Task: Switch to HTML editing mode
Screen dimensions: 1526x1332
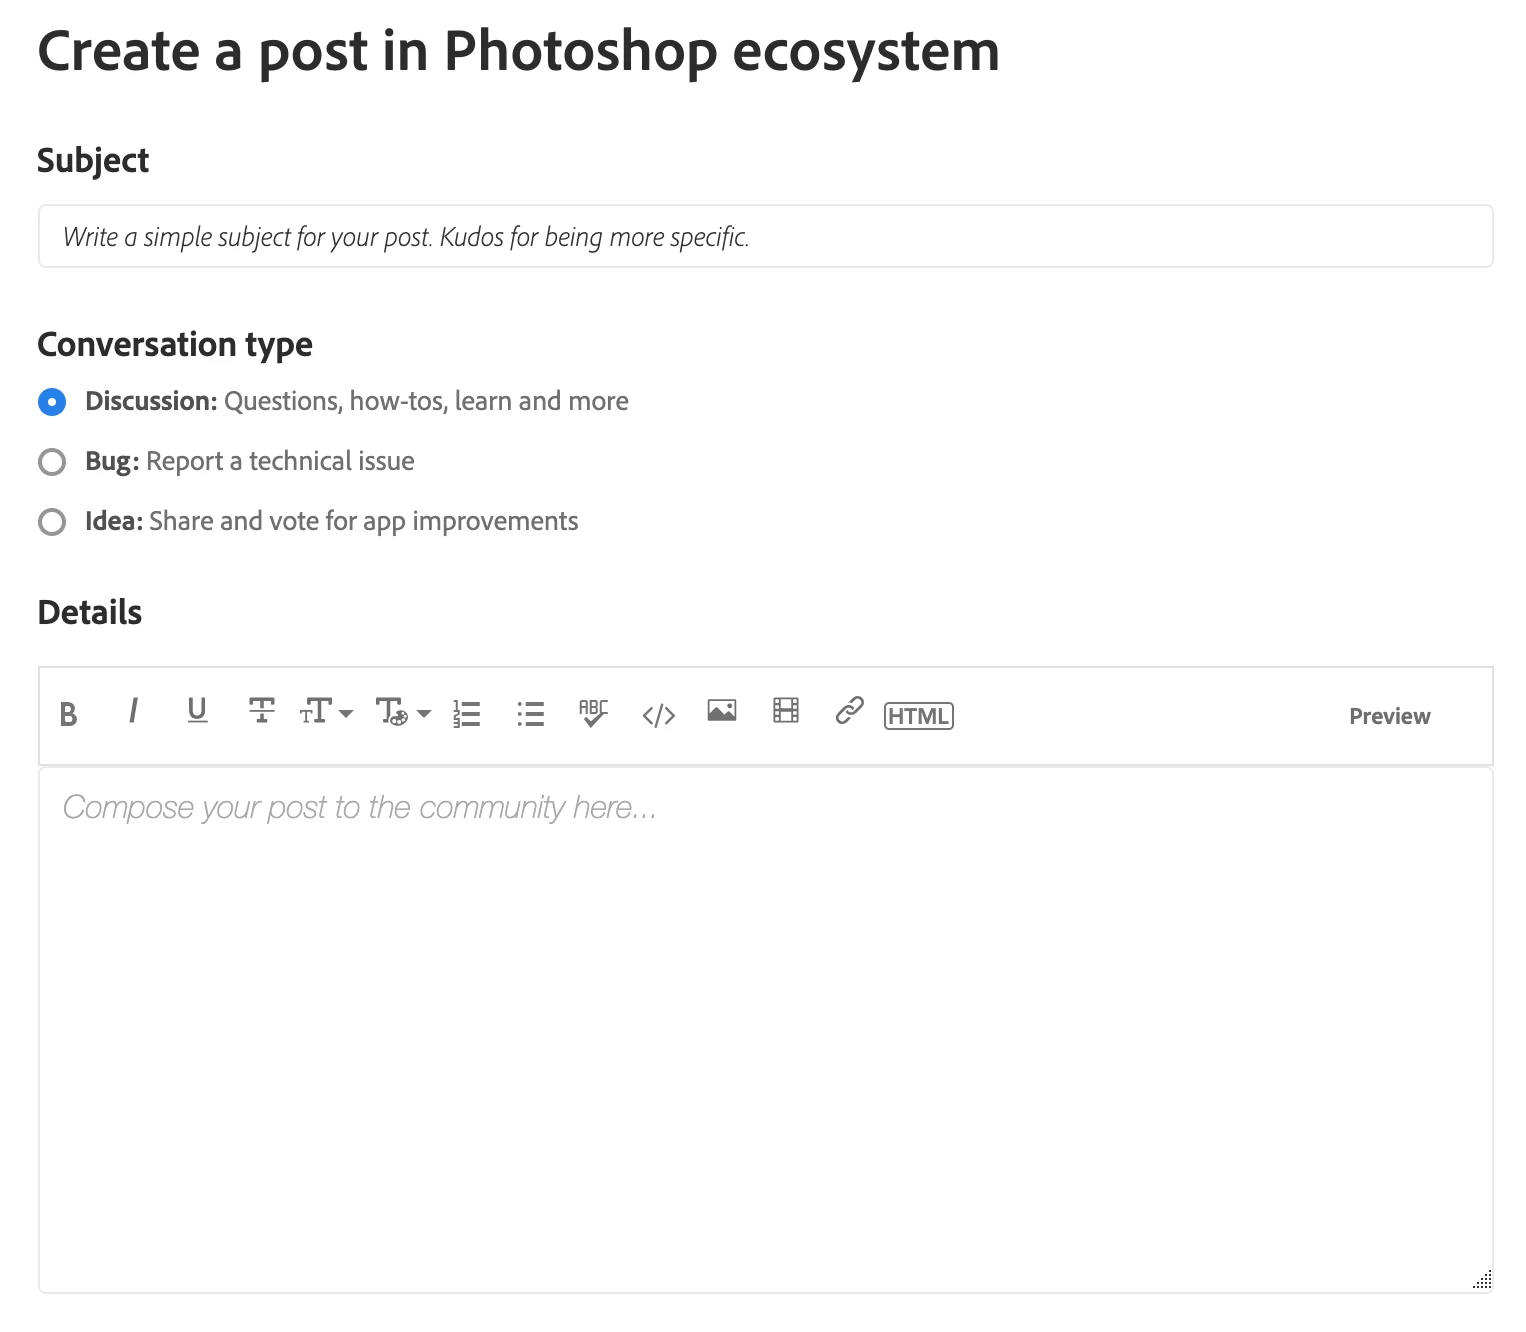Action: [919, 716]
